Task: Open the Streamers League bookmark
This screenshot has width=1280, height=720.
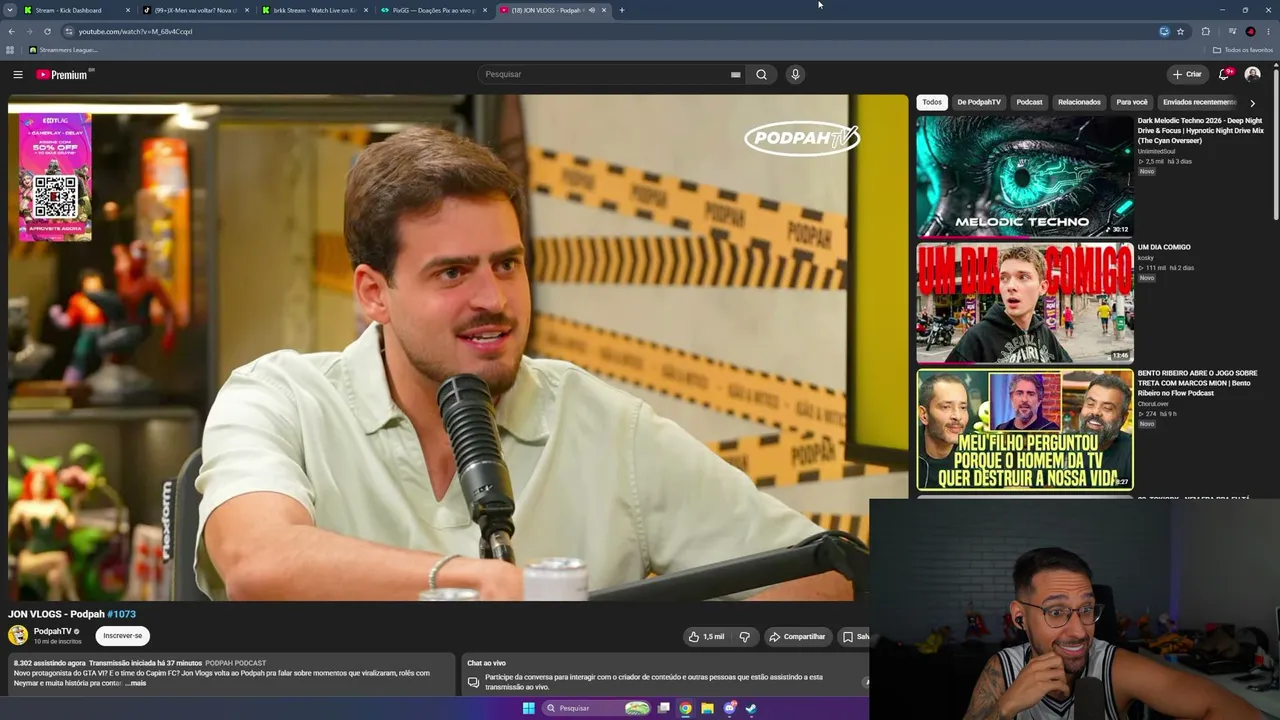Action: pos(63,50)
